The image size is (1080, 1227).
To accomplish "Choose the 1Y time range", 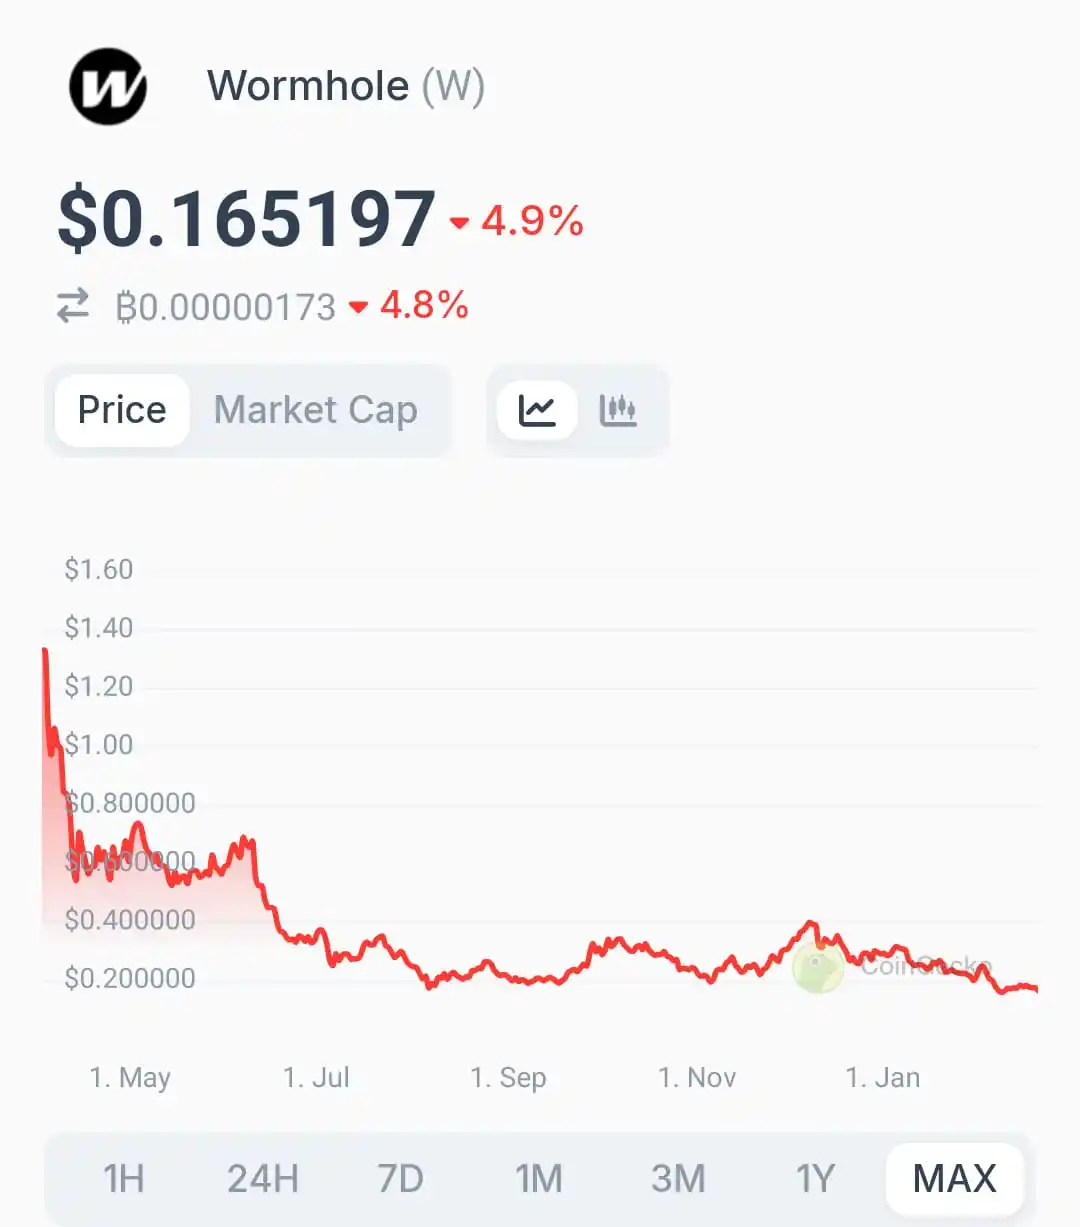I will point(815,1178).
